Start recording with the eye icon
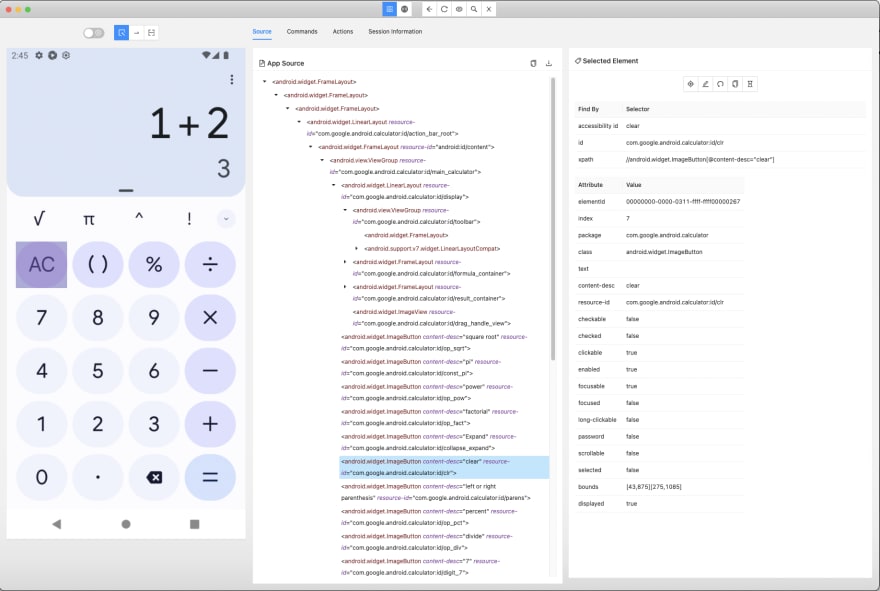 [459, 9]
